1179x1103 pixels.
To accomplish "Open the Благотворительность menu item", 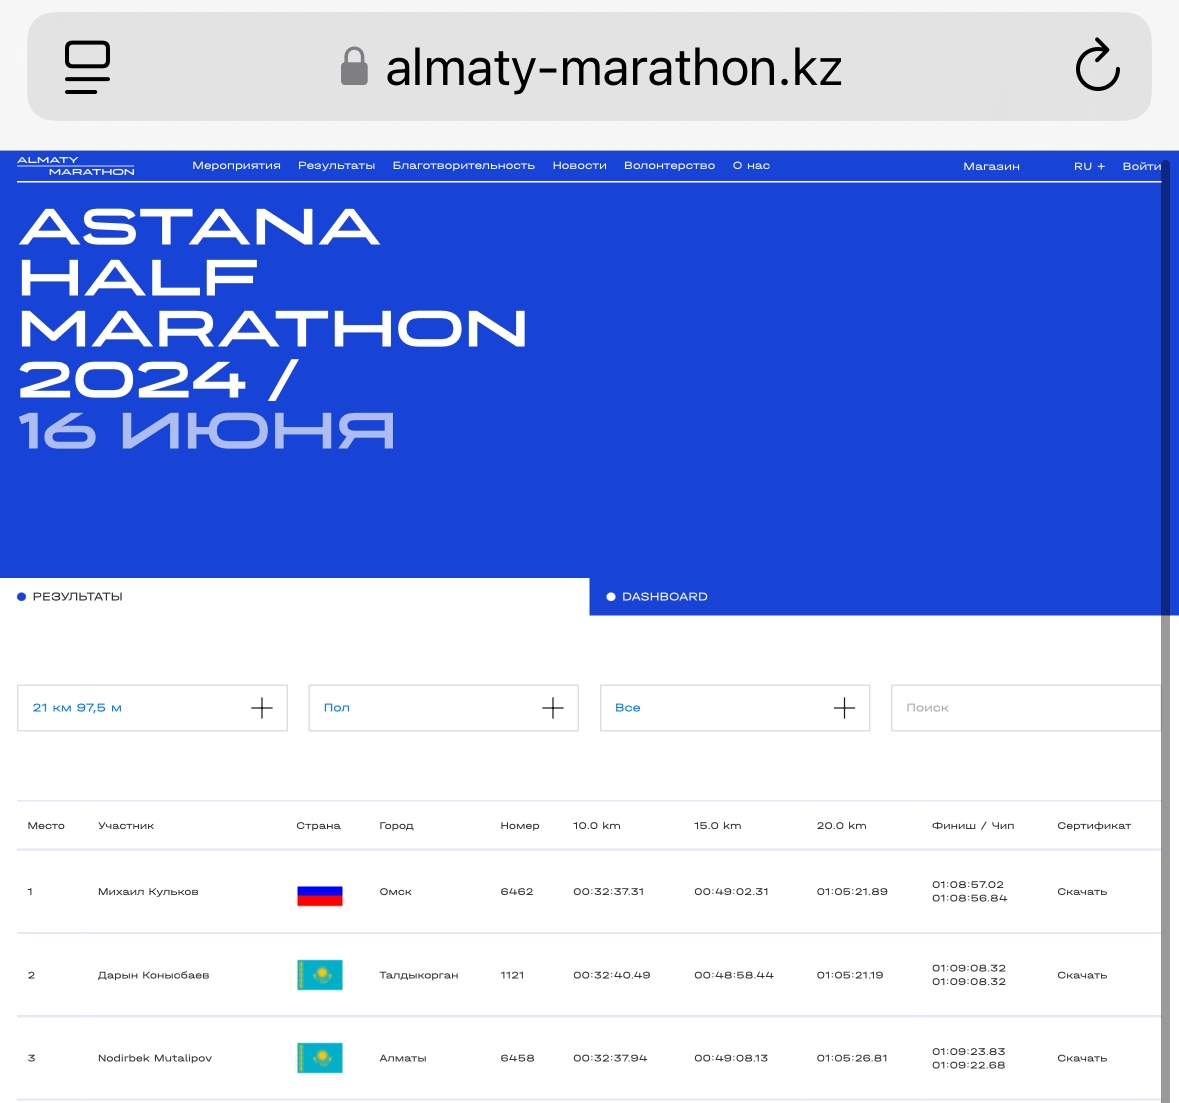I will [463, 166].
